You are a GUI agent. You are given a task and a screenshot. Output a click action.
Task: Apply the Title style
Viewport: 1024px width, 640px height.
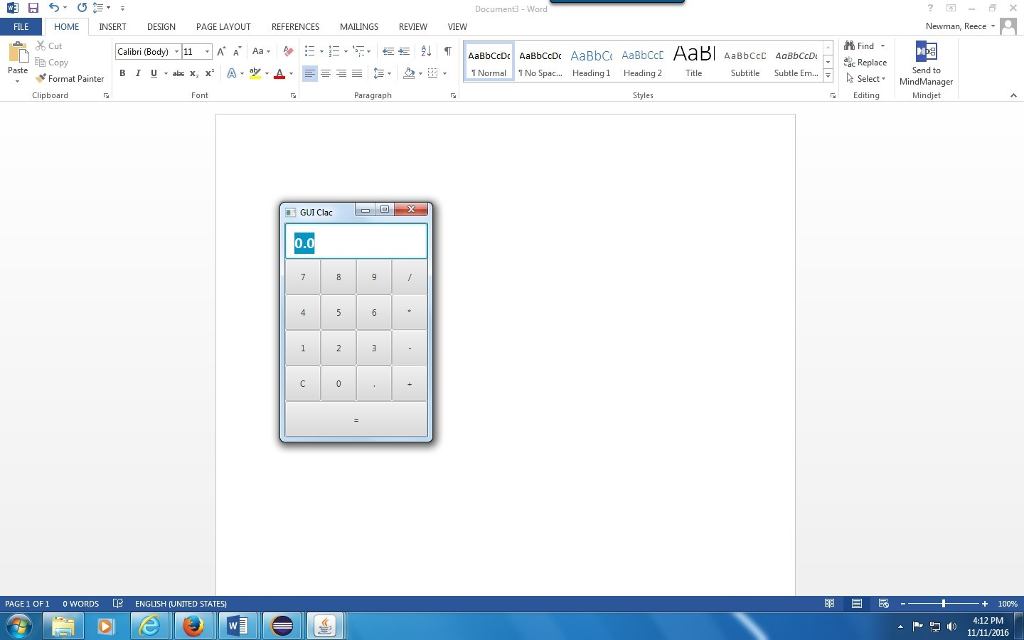coord(694,61)
